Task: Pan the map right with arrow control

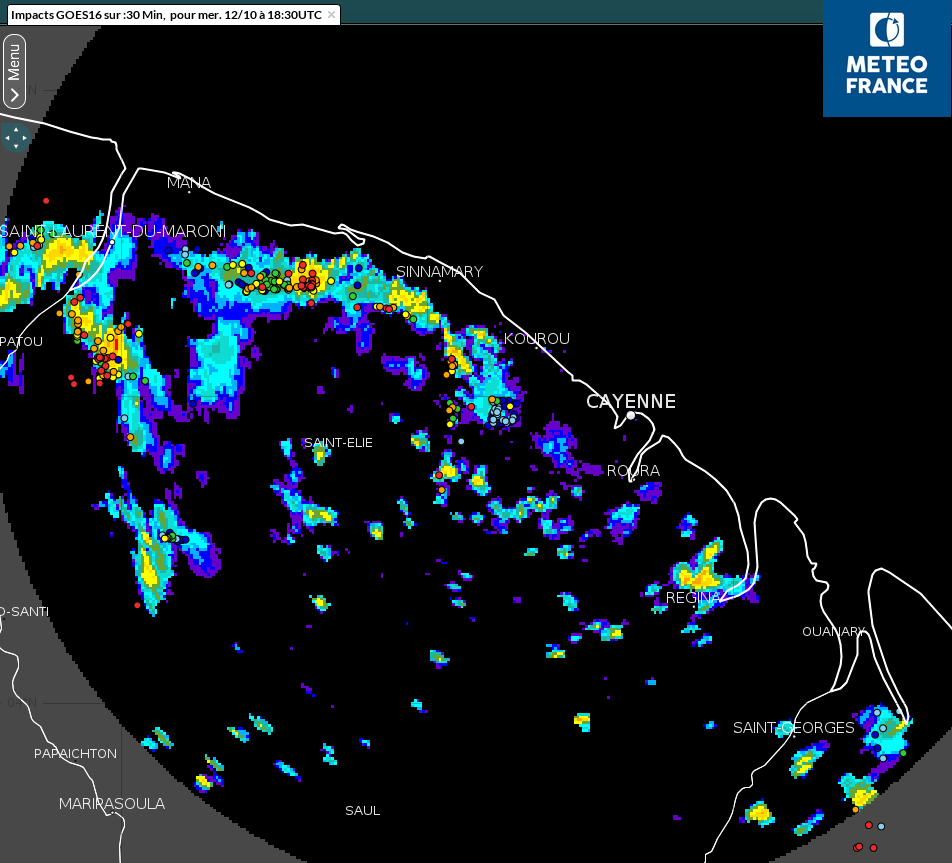Action: tap(25, 137)
